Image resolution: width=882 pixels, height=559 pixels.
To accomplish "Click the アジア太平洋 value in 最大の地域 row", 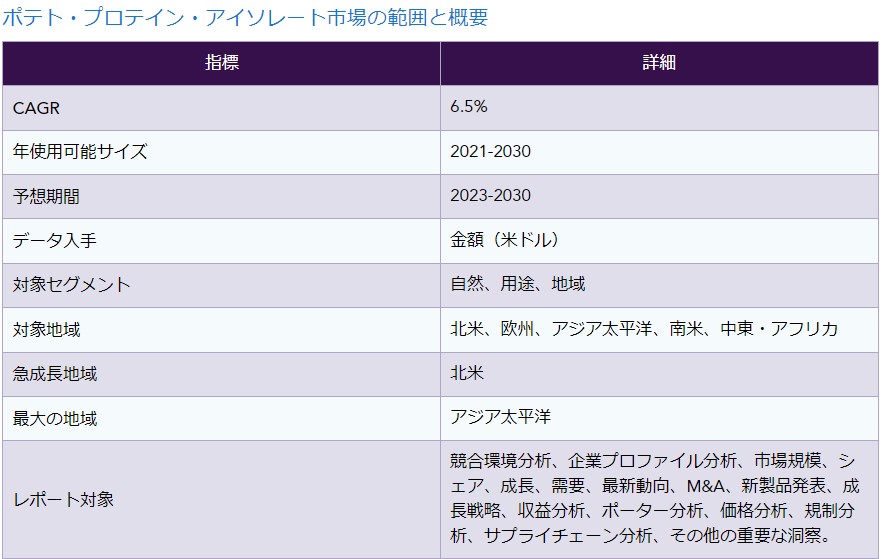I will pyautogui.click(x=501, y=418).
